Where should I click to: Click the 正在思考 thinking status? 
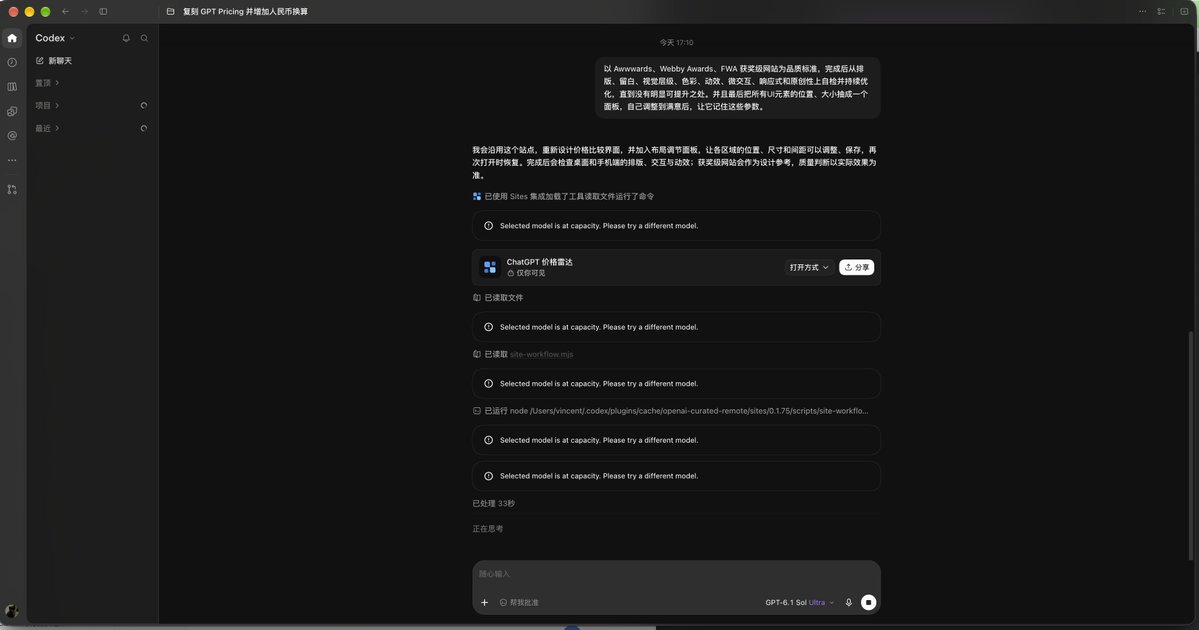[487, 528]
